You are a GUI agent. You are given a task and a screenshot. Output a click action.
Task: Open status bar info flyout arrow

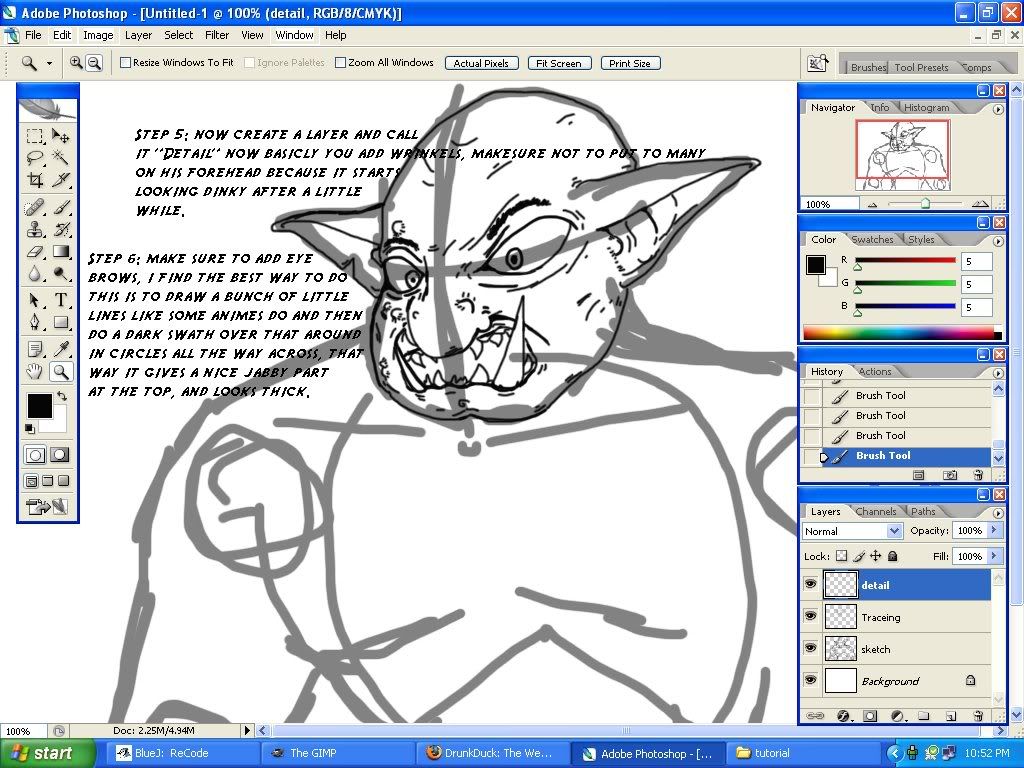247,731
